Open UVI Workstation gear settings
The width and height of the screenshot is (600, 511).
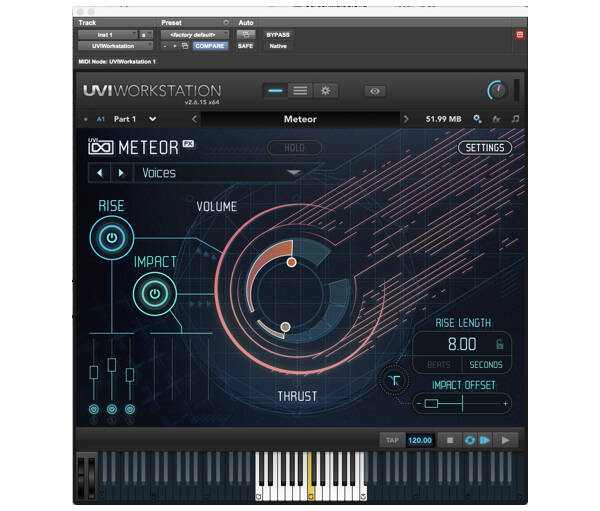[x=325, y=91]
